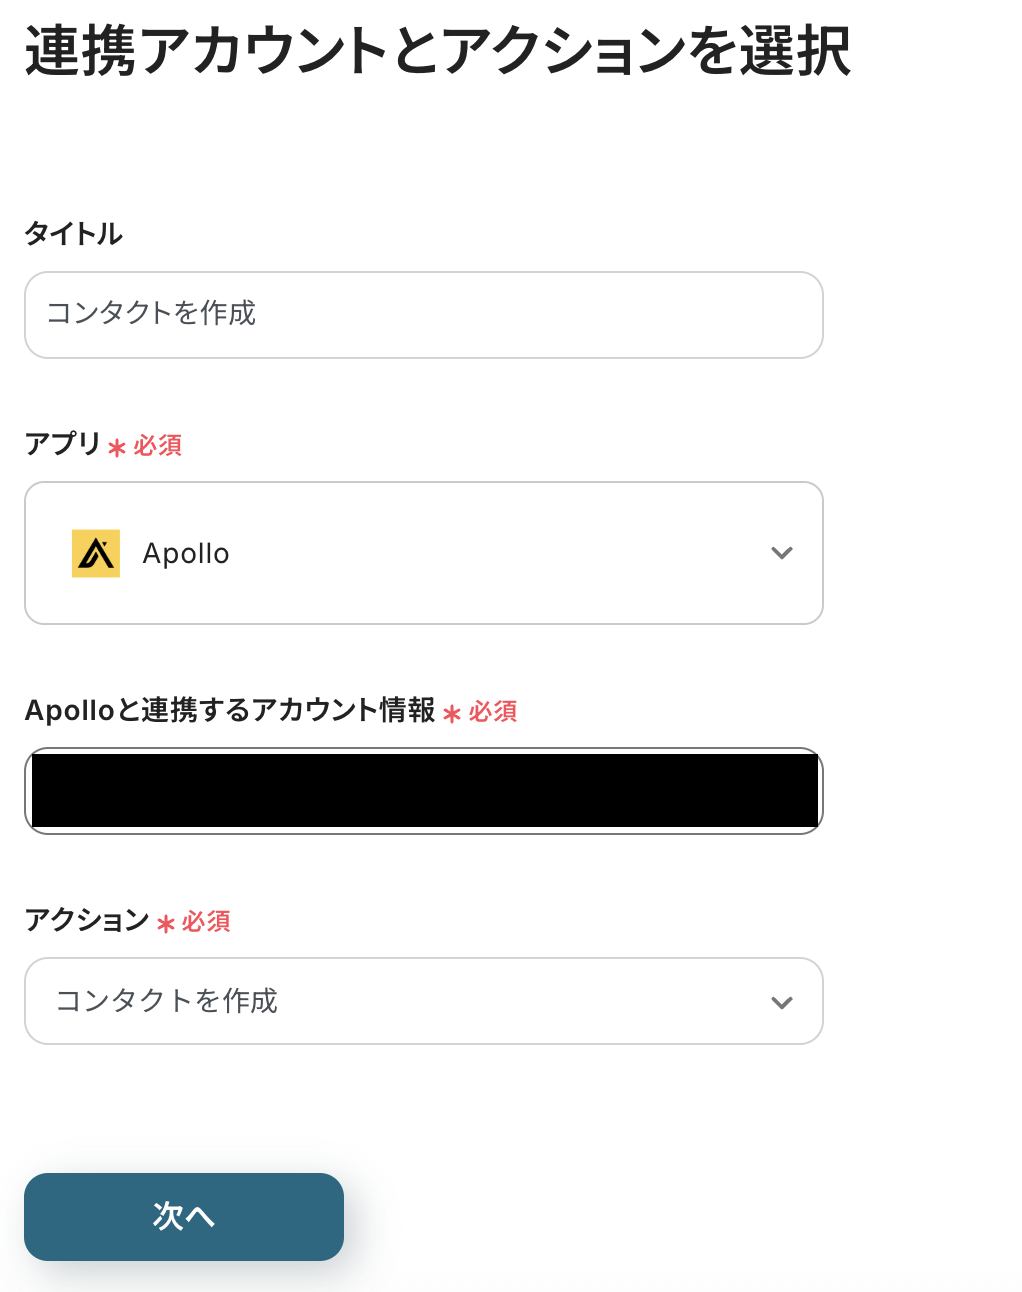This screenshot has width=1022, height=1292.
Task: Click the アクション field label
Action: (x=87, y=919)
